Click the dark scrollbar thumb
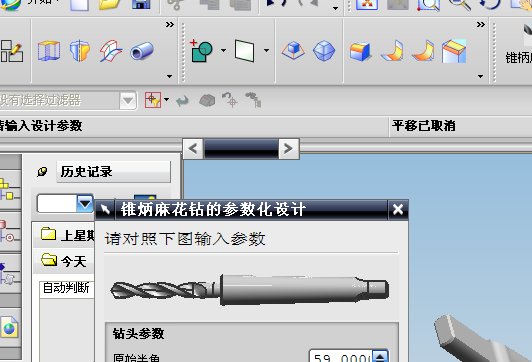Viewport: 532px width, 362px height. [x=241, y=149]
